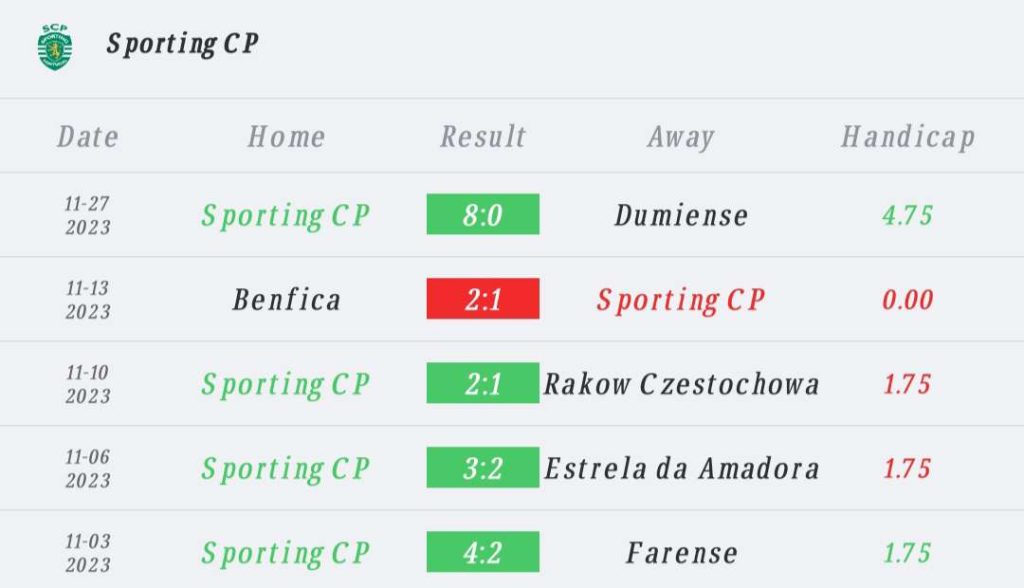
Task: Click the 3:2 result badge
Action: point(483,467)
